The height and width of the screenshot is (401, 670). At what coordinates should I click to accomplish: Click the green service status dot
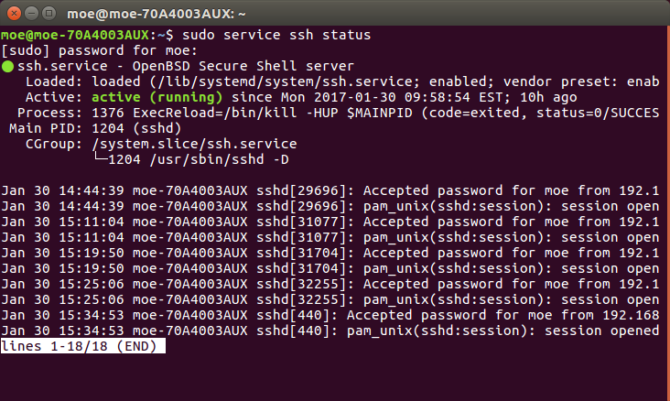(x=7, y=67)
